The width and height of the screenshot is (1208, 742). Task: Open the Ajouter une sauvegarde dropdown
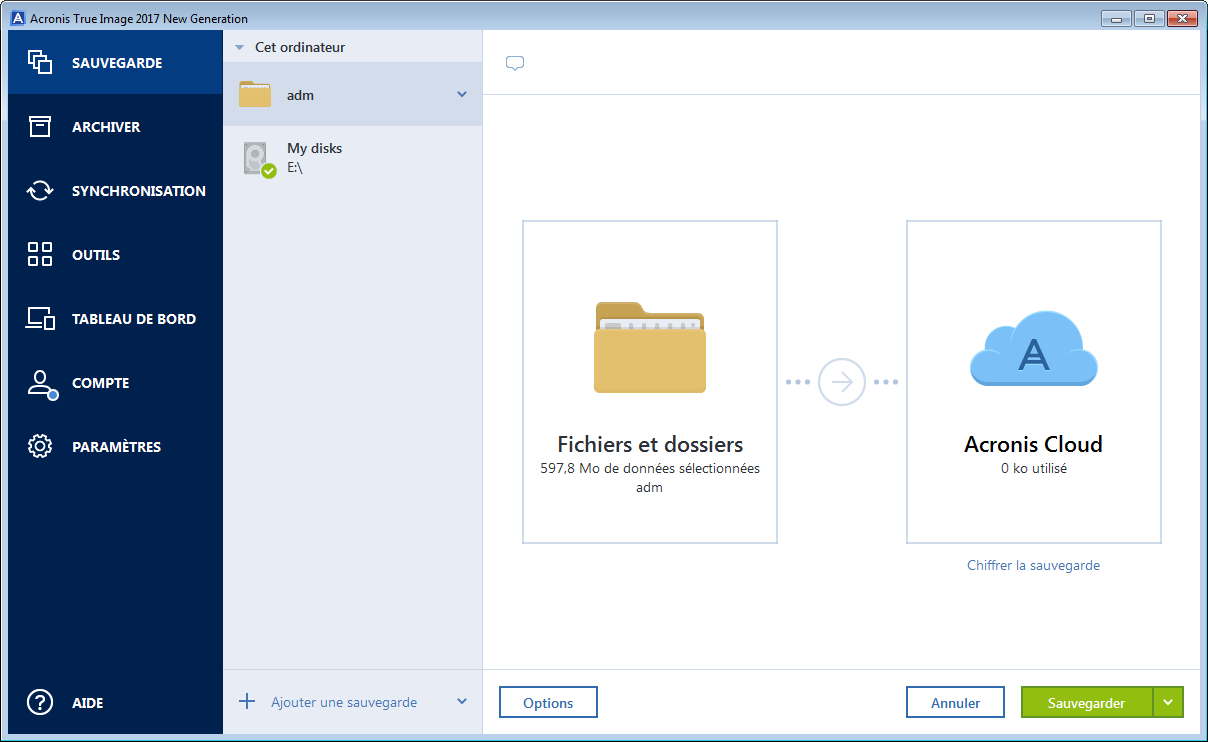click(462, 702)
